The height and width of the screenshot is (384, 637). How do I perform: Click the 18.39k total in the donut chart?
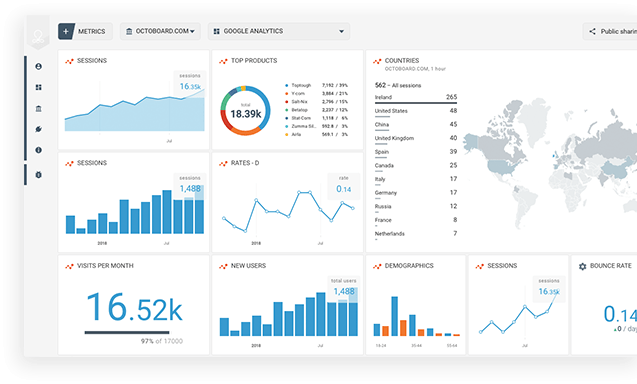tap(245, 114)
